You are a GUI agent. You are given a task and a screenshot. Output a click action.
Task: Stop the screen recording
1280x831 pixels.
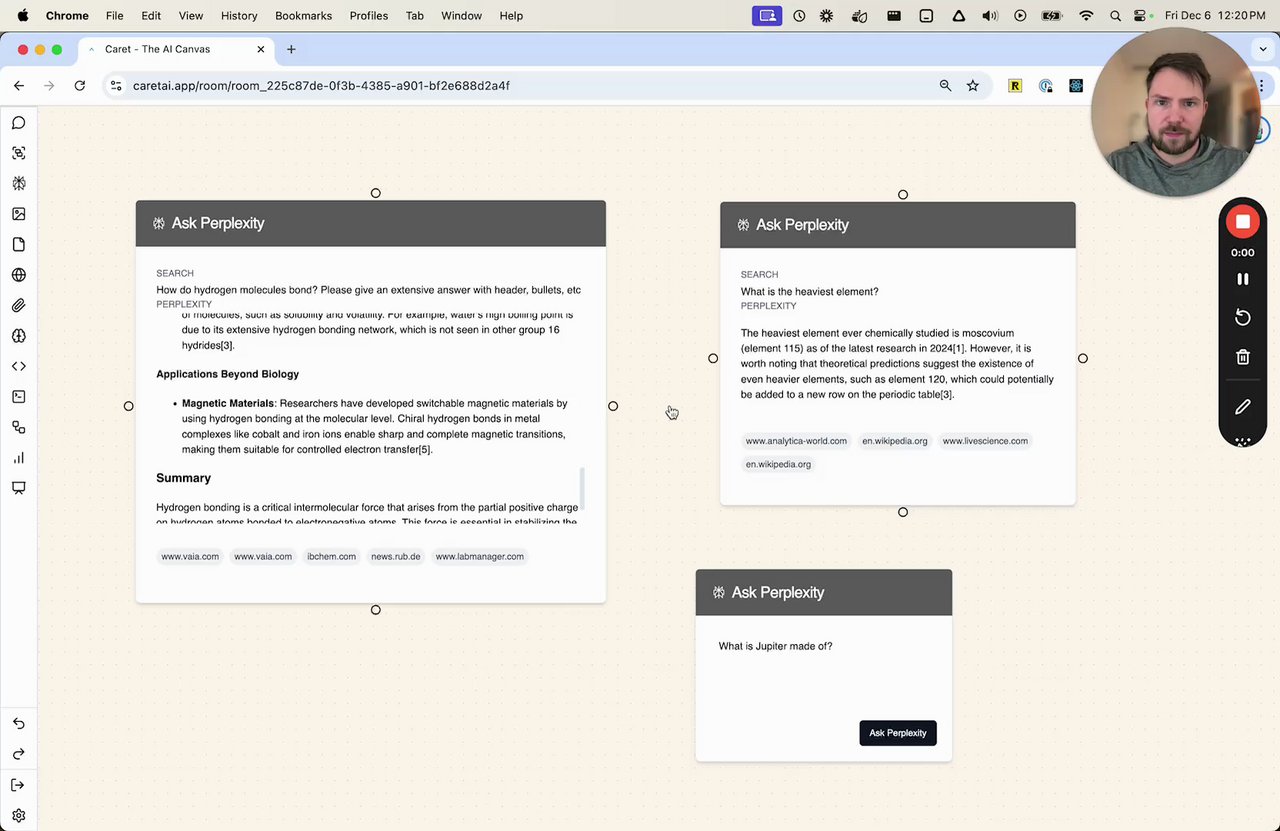point(1243,222)
